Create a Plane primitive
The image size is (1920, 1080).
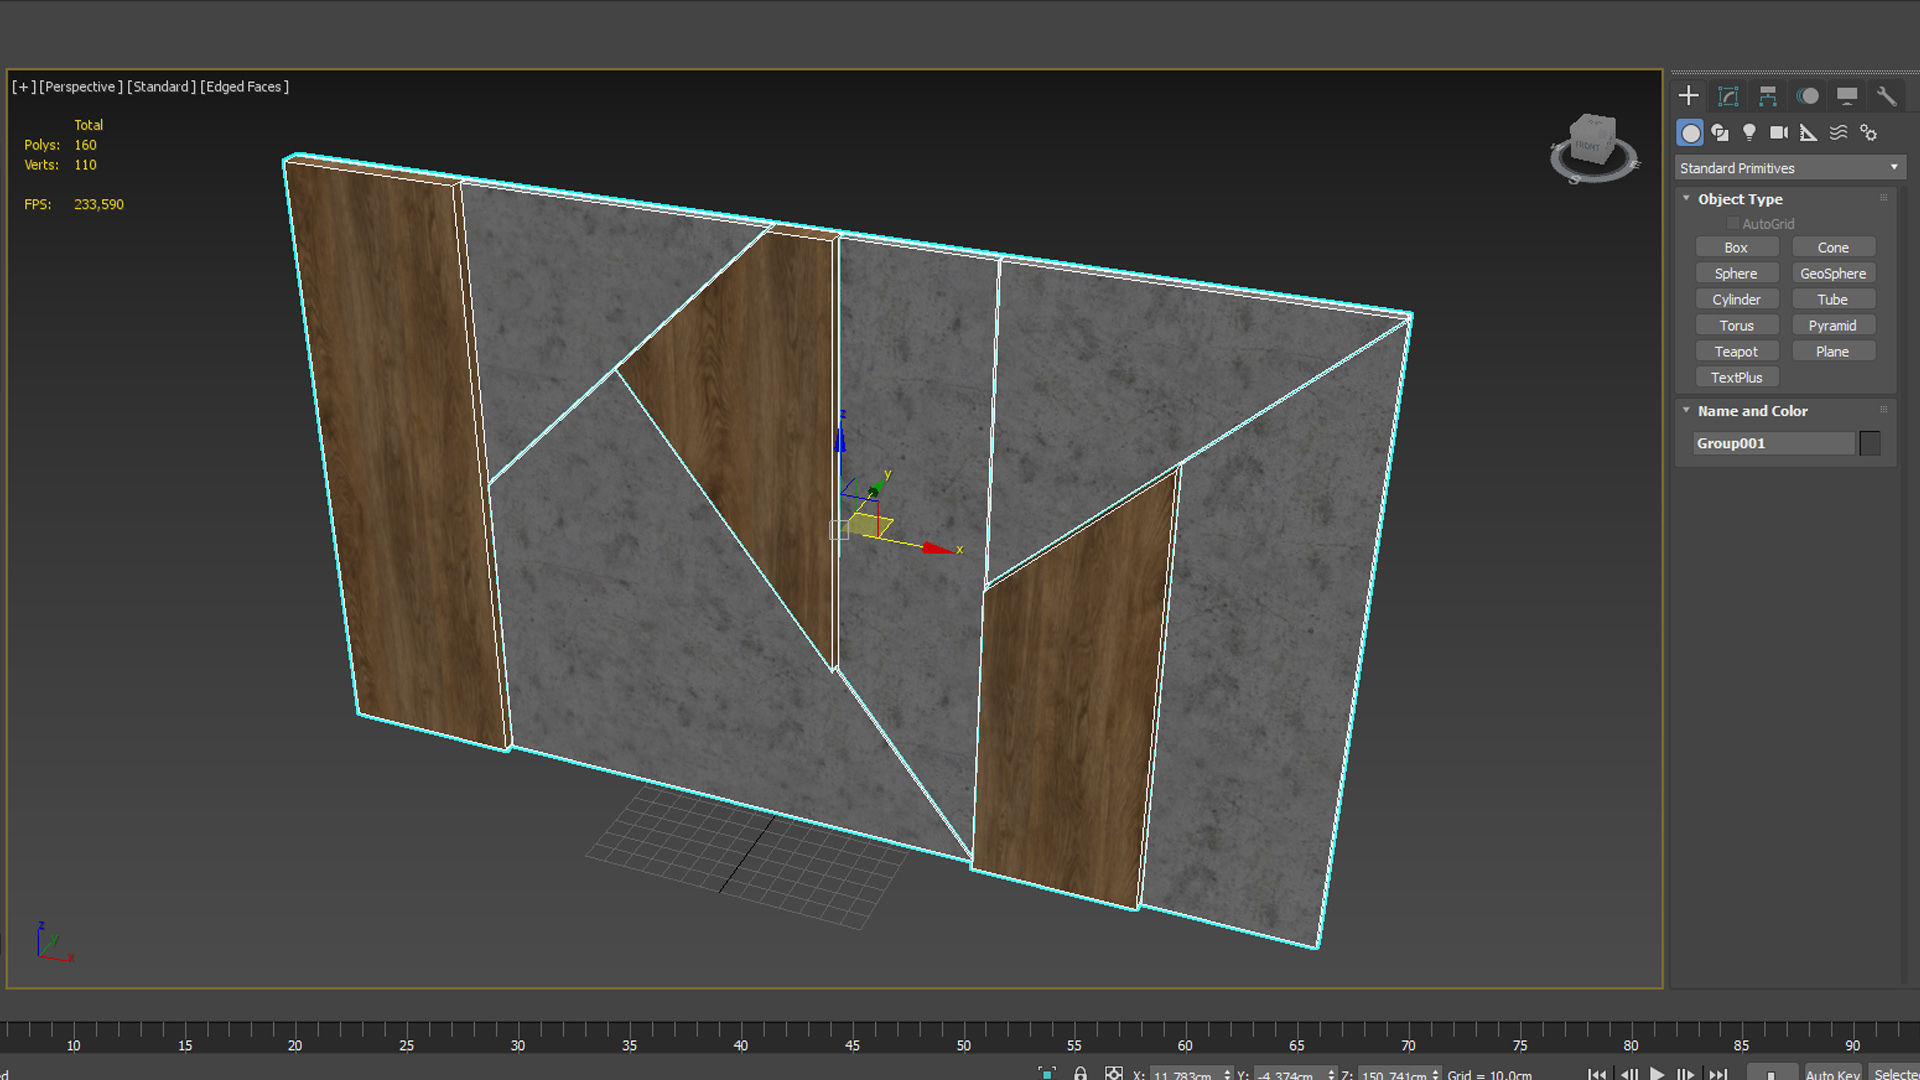click(x=1833, y=352)
